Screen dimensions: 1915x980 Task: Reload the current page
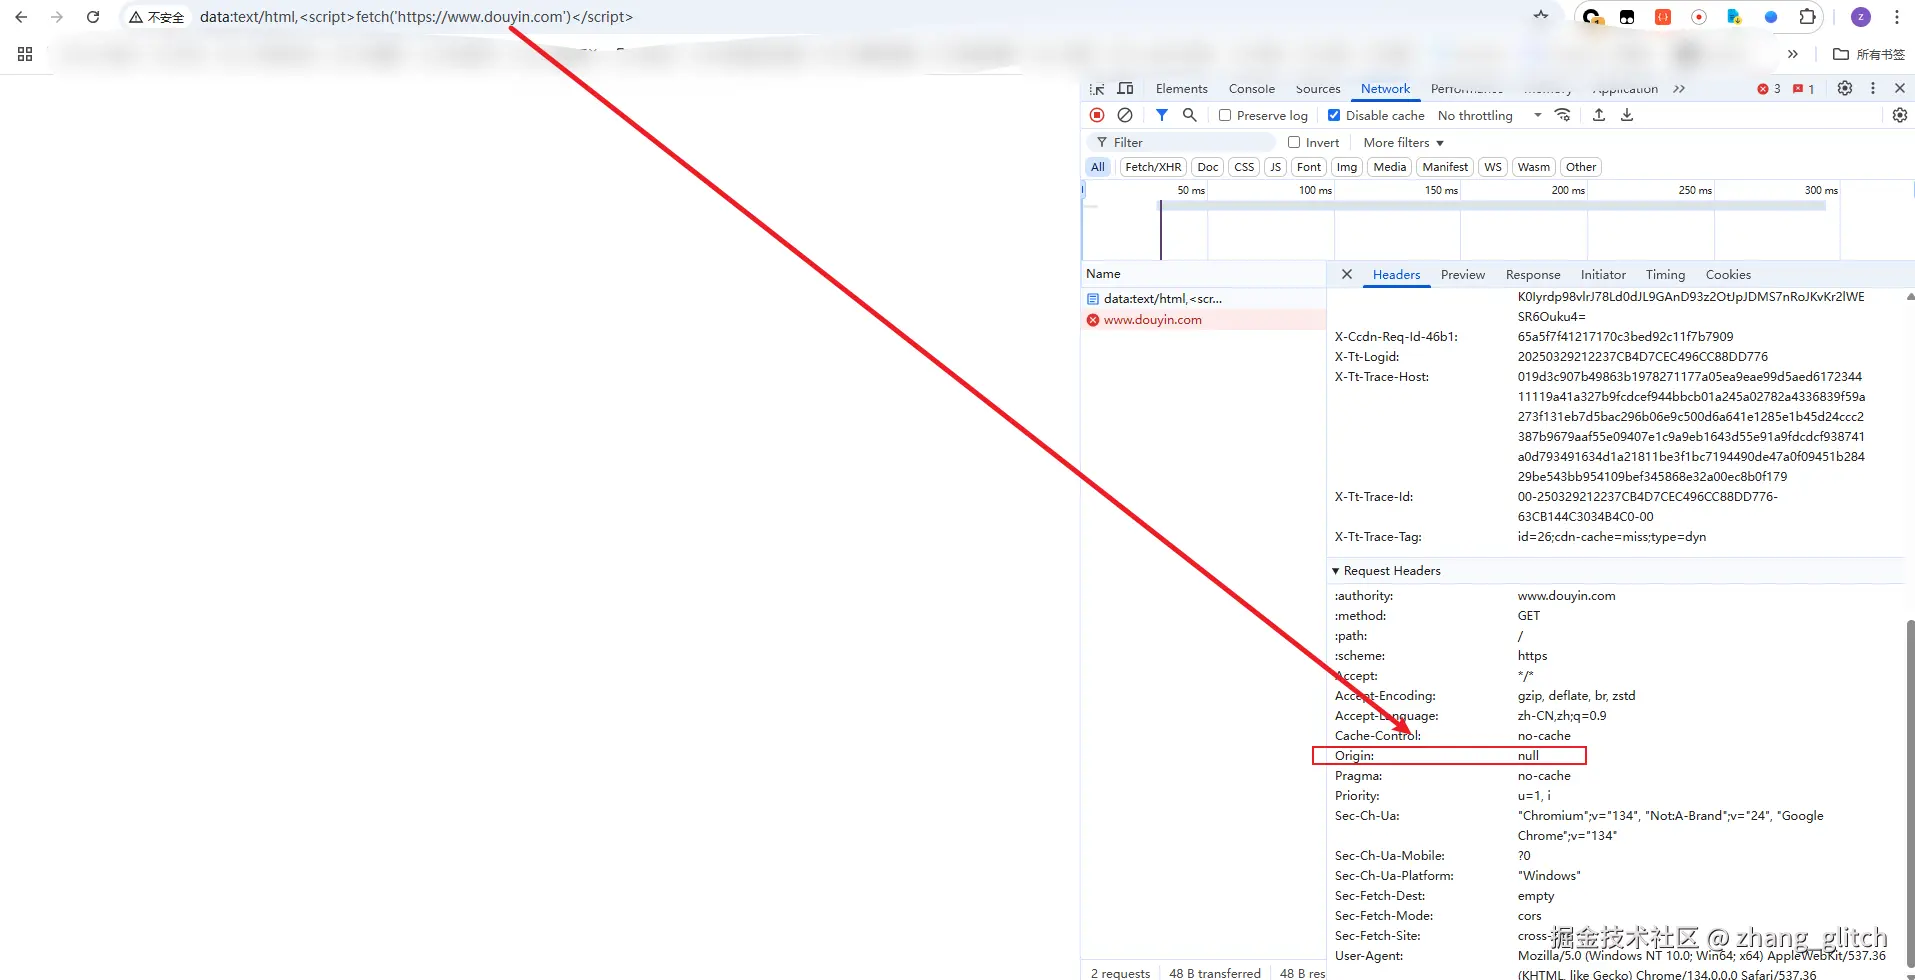93,17
